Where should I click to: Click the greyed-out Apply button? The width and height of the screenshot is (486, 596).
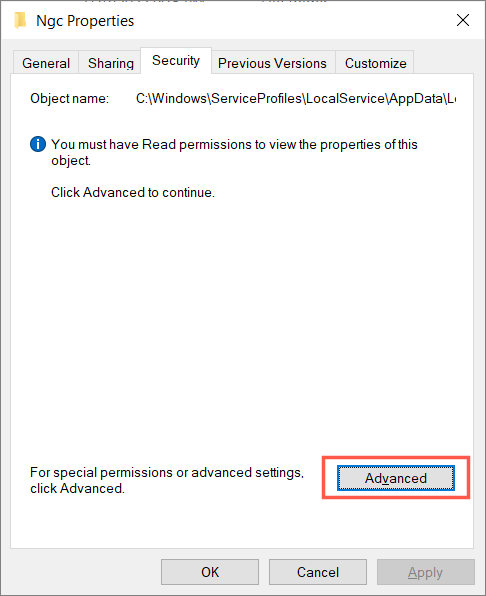[426, 572]
